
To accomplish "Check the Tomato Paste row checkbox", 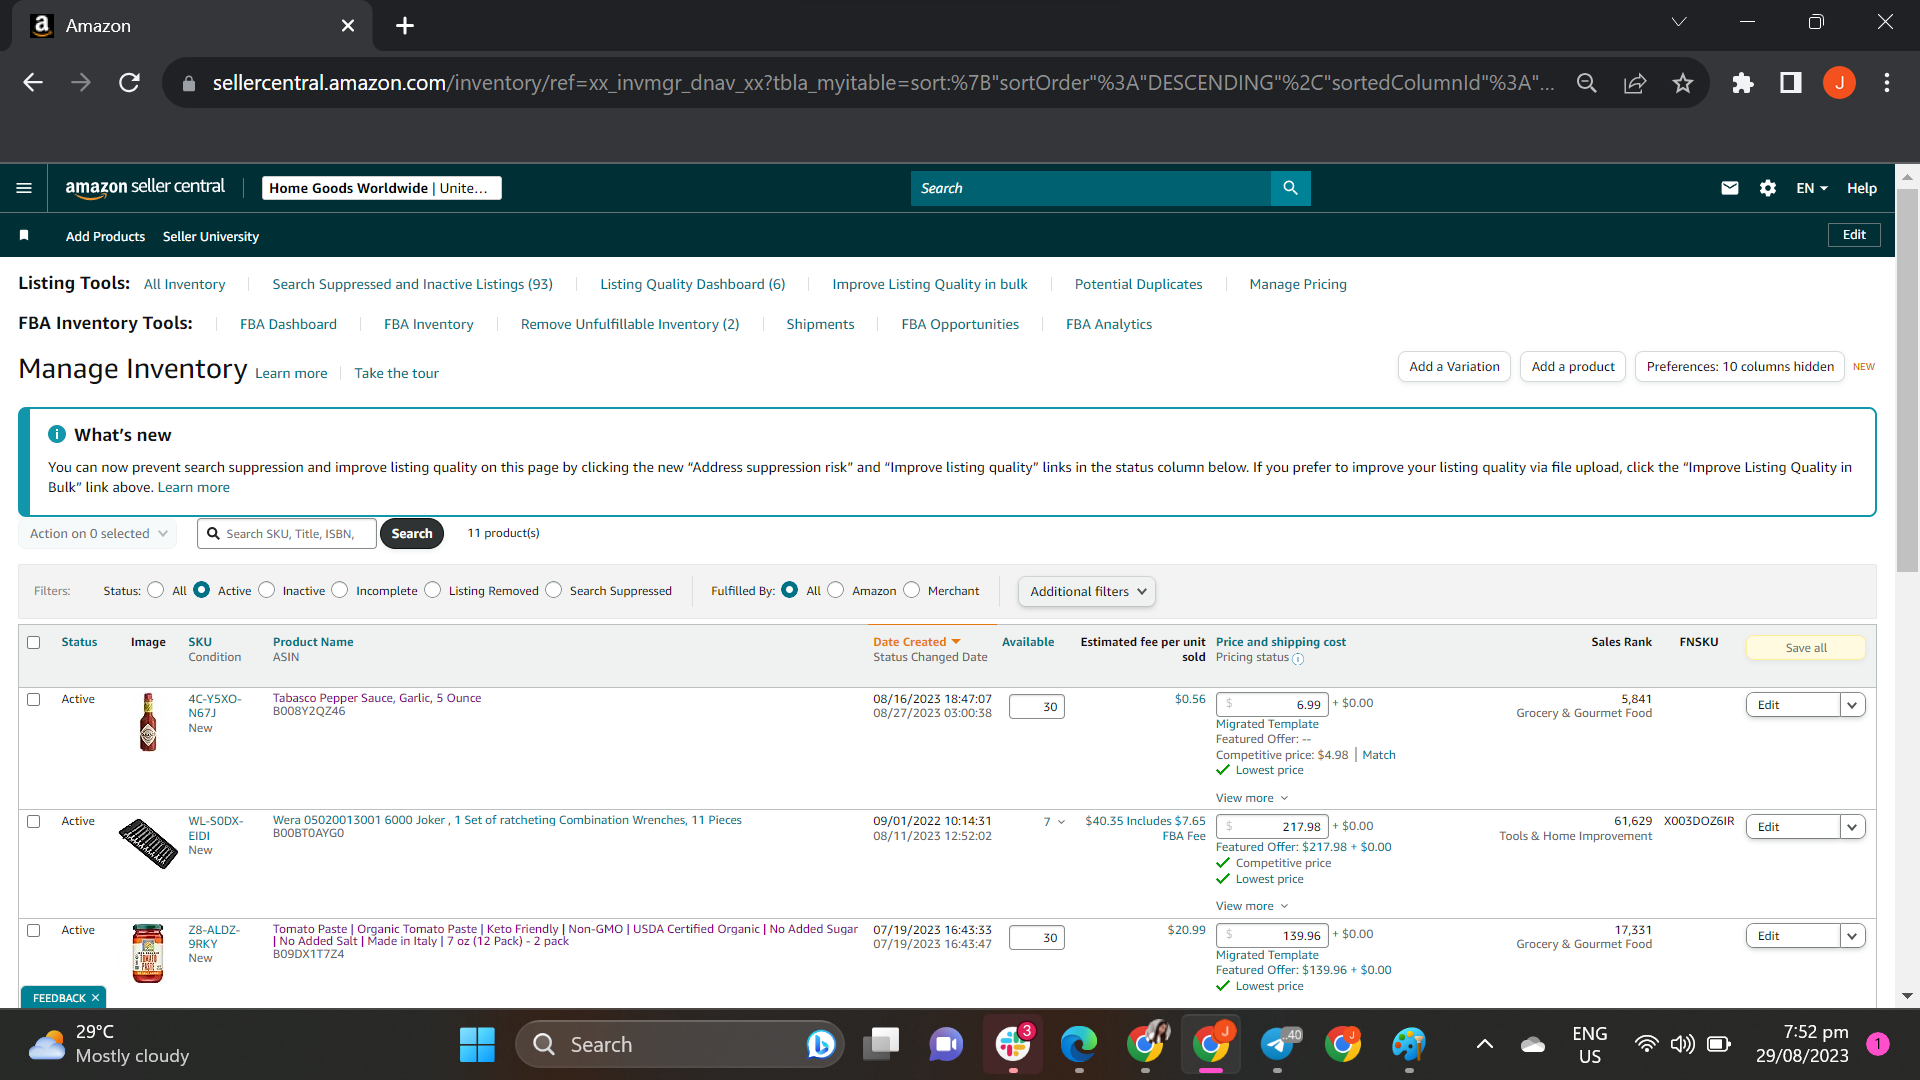I will pyautogui.click(x=34, y=931).
